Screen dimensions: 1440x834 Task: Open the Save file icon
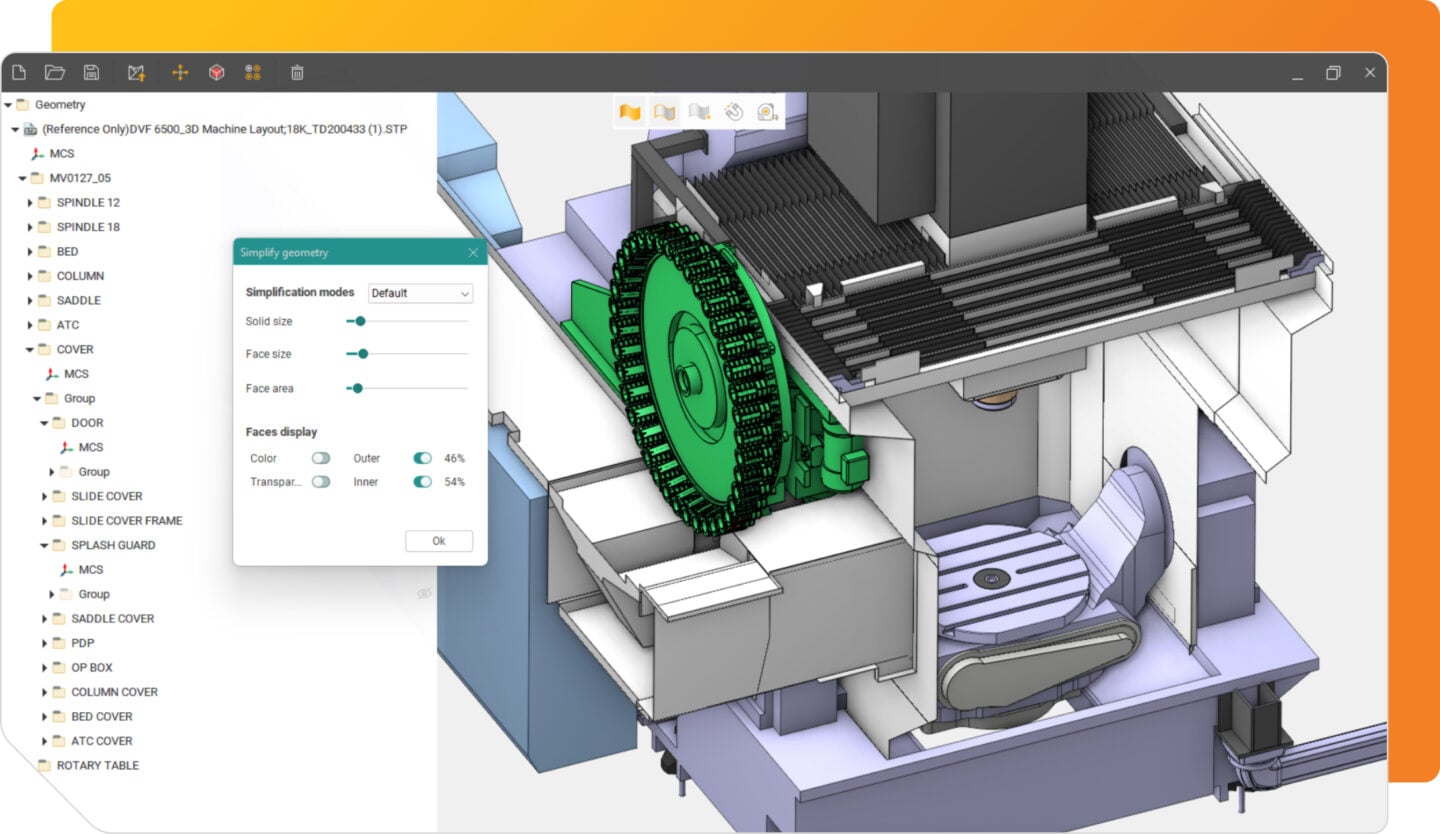[x=93, y=72]
